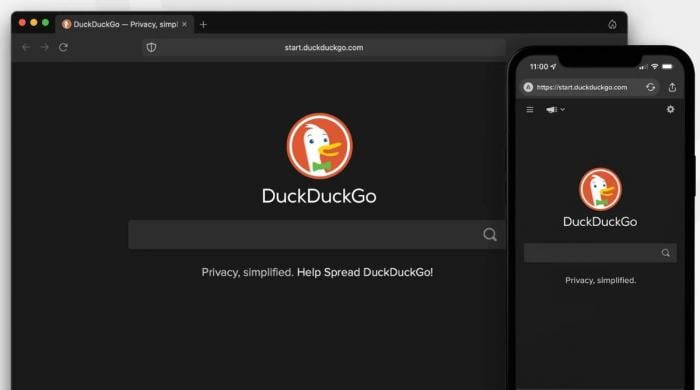Viewport: 700px width, 390px height.
Task: Tap the phone address bar site icon
Action: pos(528,87)
